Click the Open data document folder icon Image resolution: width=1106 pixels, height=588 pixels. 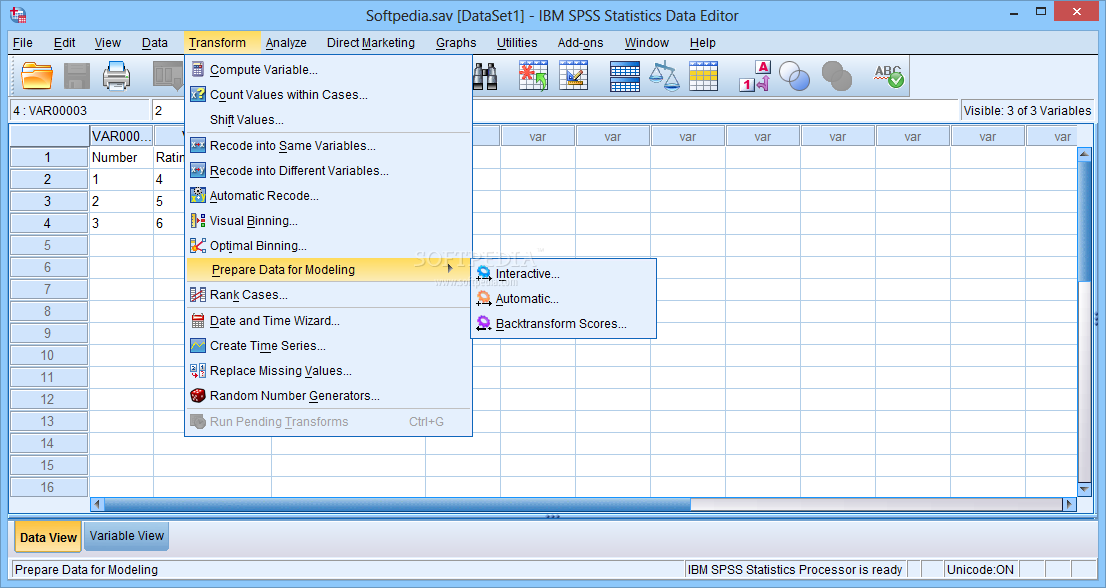[x=37, y=75]
